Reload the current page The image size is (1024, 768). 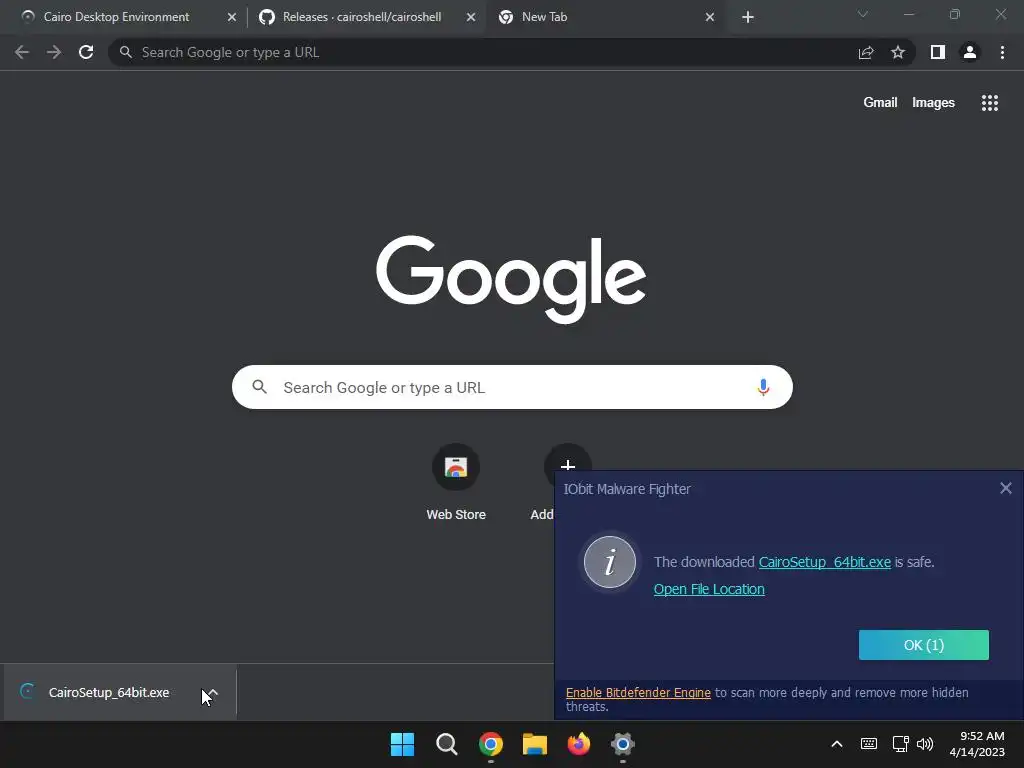(x=86, y=52)
